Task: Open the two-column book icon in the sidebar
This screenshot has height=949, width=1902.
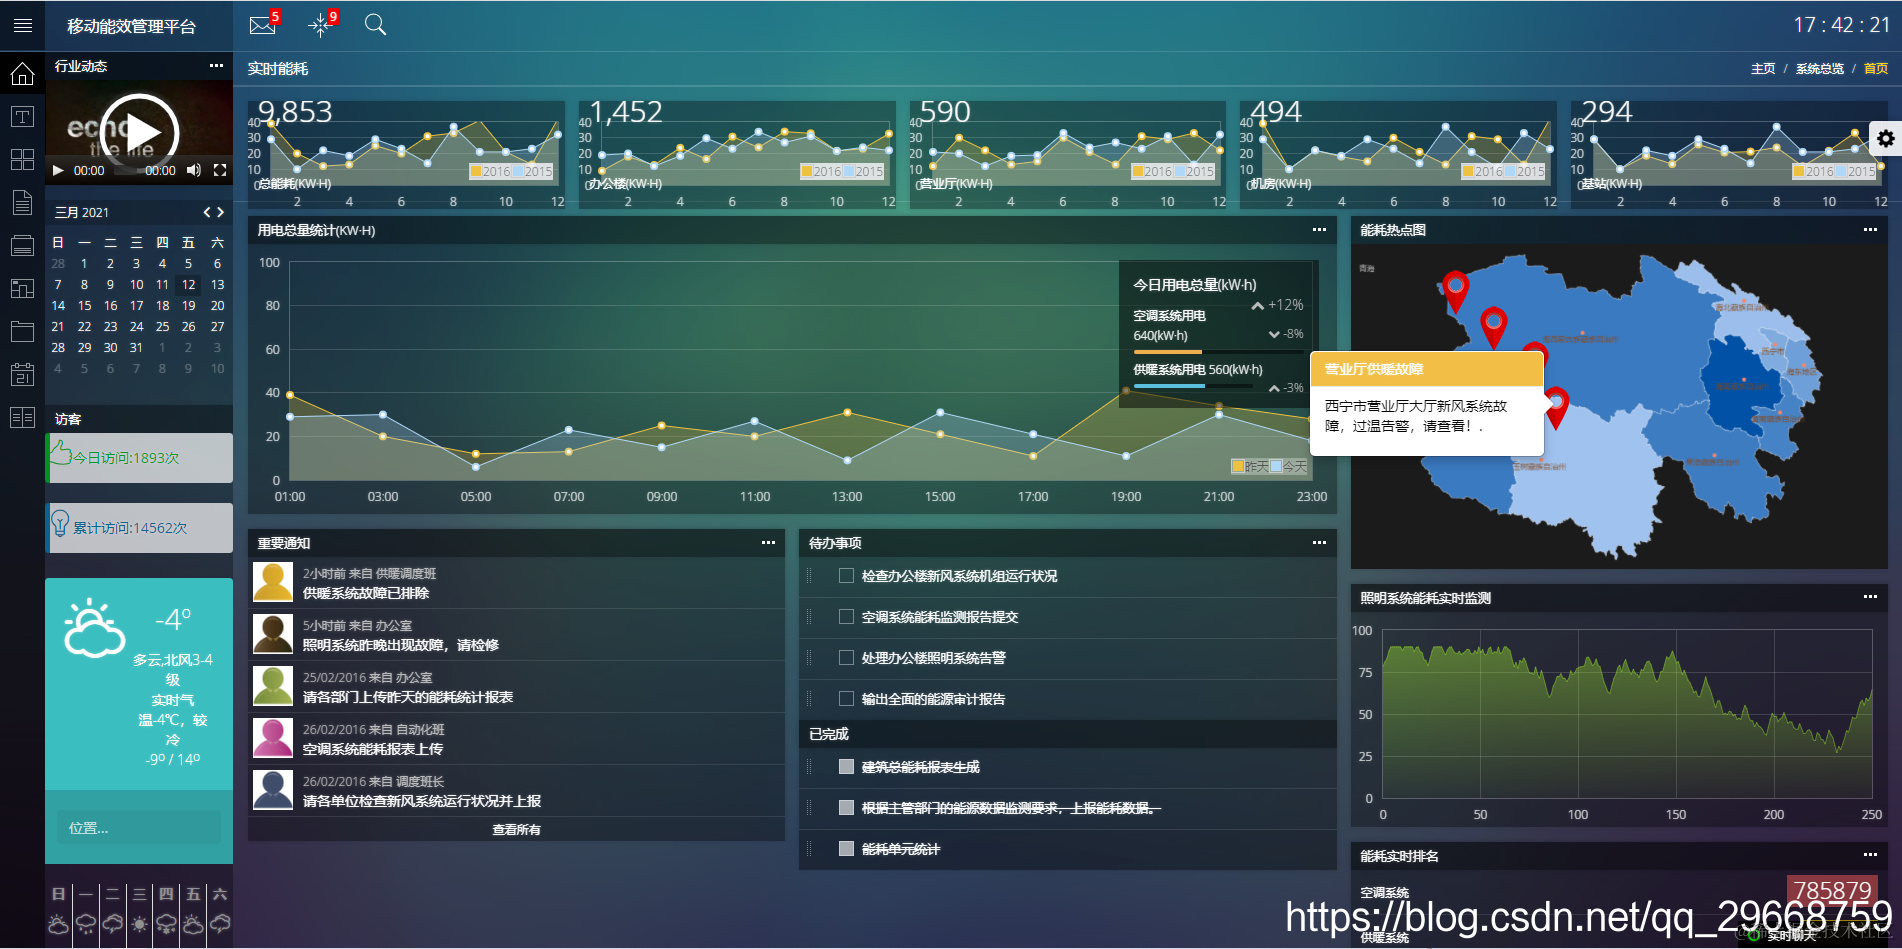Action: [x=22, y=417]
